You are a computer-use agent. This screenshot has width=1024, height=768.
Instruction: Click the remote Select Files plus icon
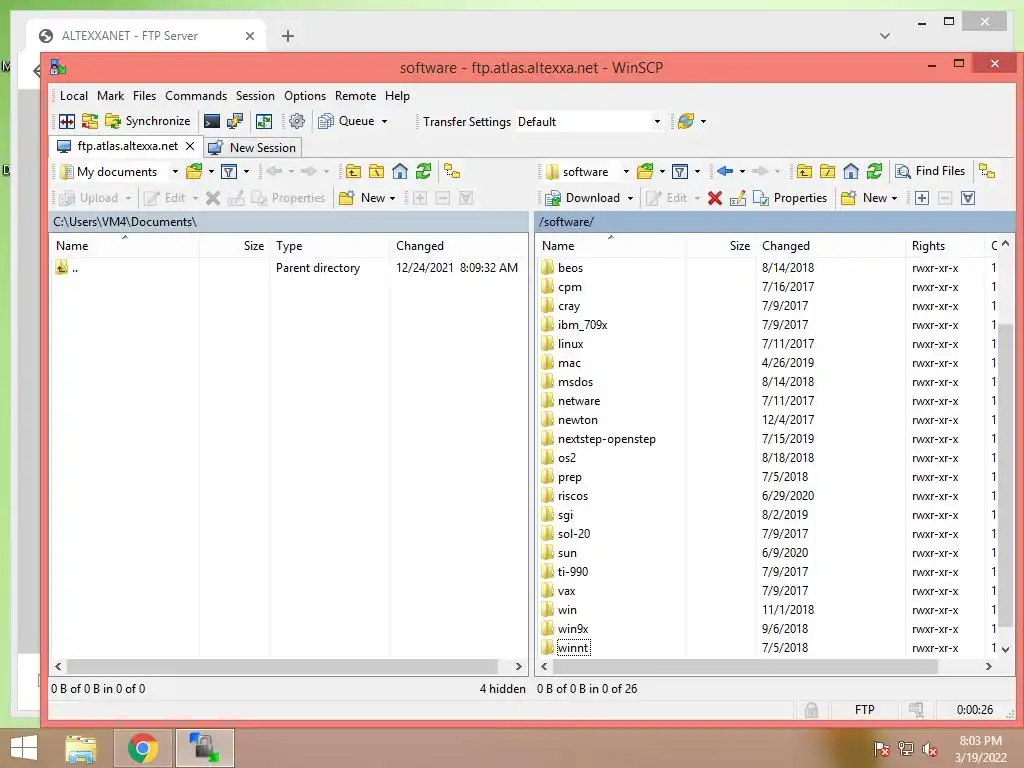click(x=921, y=198)
